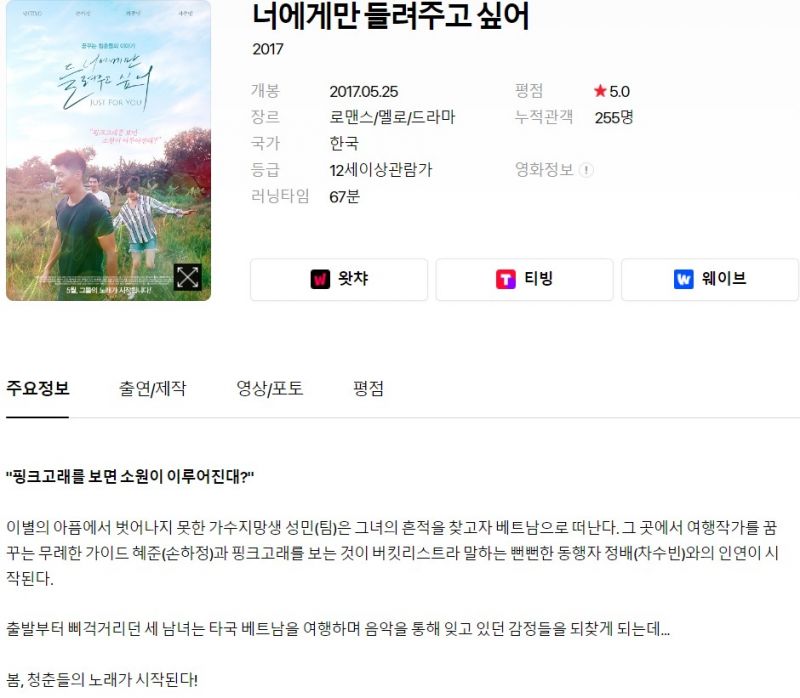Click the movie poster thumbnail
The width and height of the screenshot is (800, 698).
[108, 149]
